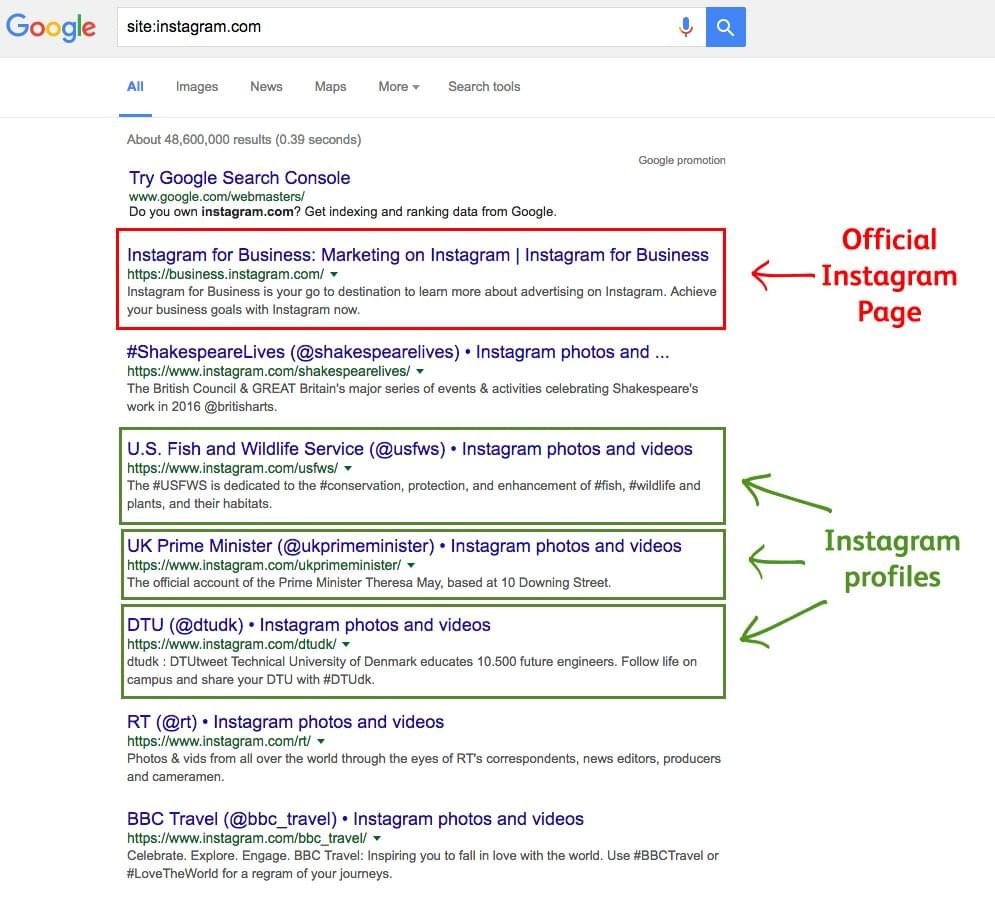Expand arrow beside bbc_travel URL
Screen dimensions: 995x901
pos(377,838)
